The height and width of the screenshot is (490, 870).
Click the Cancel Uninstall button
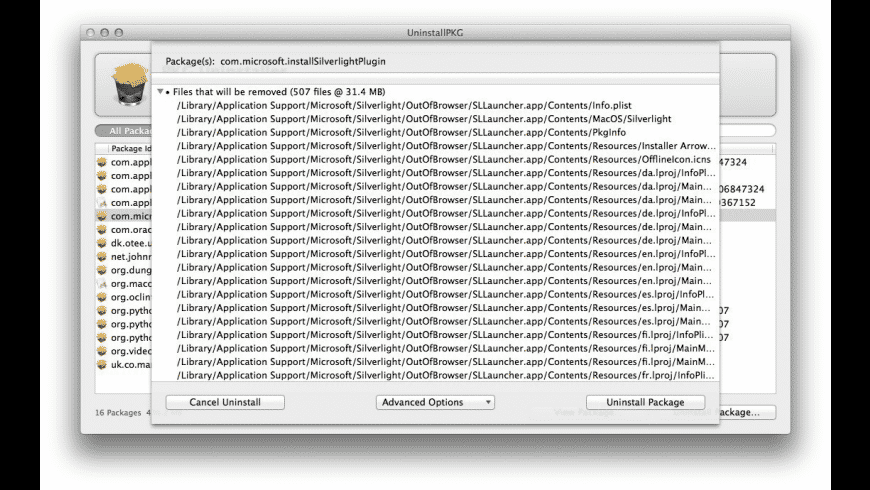225,402
